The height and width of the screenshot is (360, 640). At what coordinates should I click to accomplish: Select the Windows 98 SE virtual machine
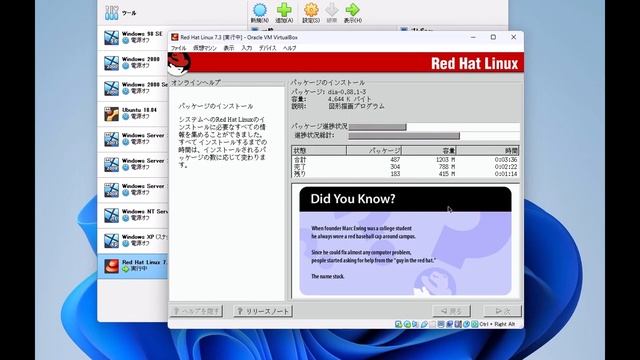click(x=133, y=38)
